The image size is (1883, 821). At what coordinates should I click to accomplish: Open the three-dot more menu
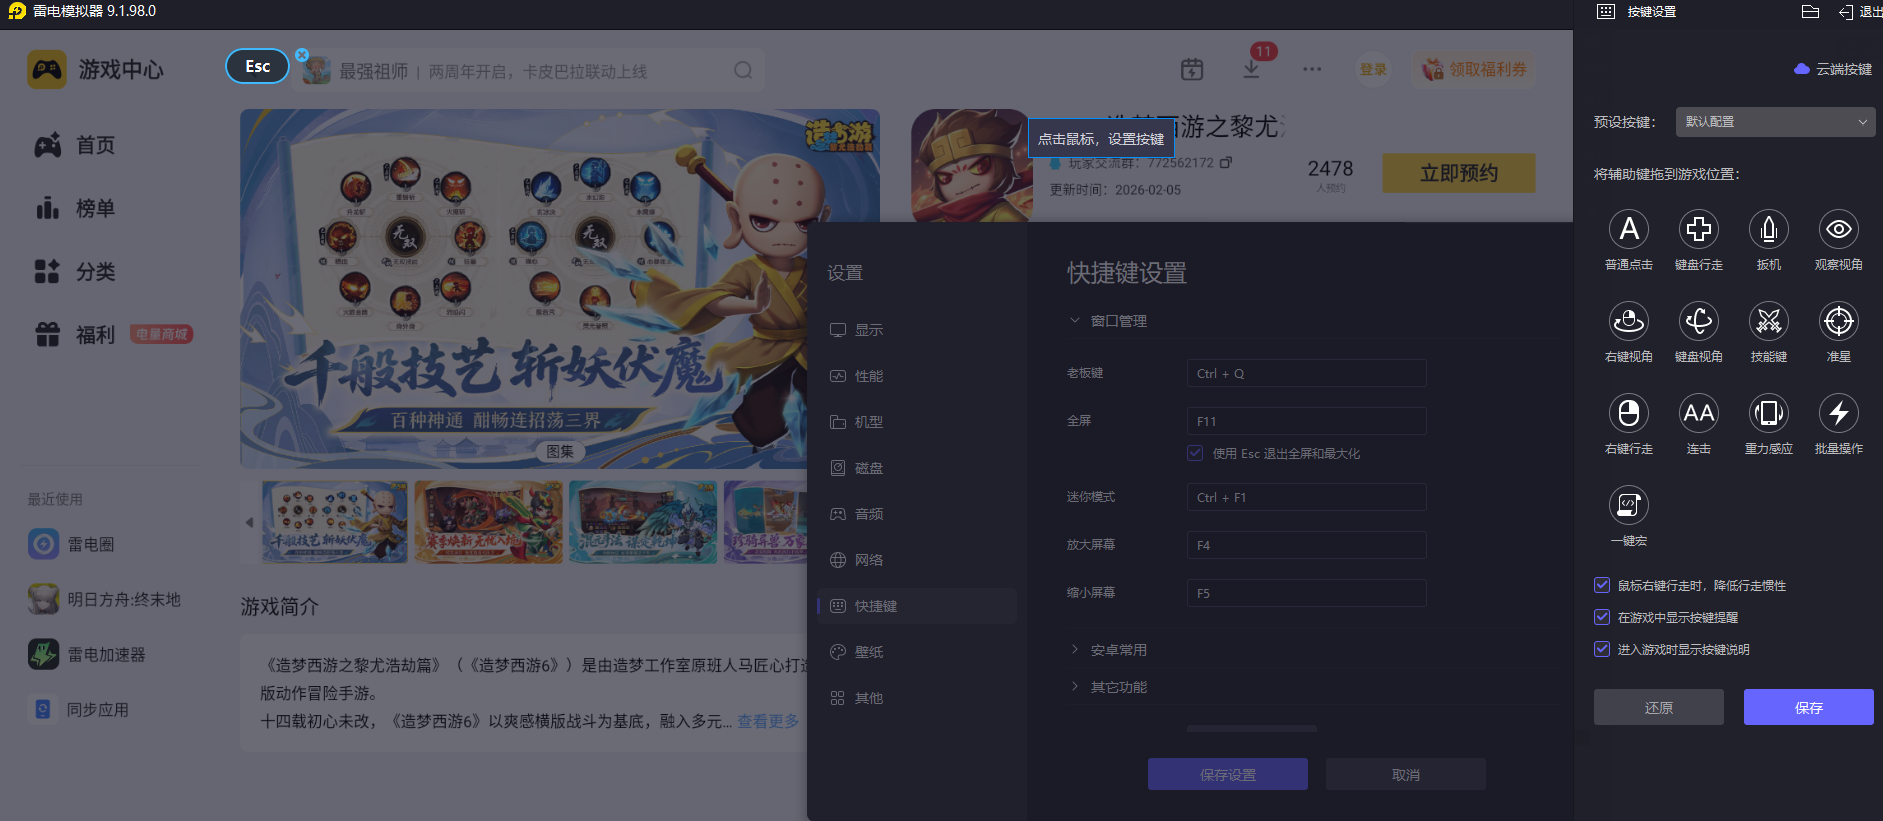click(x=1312, y=69)
